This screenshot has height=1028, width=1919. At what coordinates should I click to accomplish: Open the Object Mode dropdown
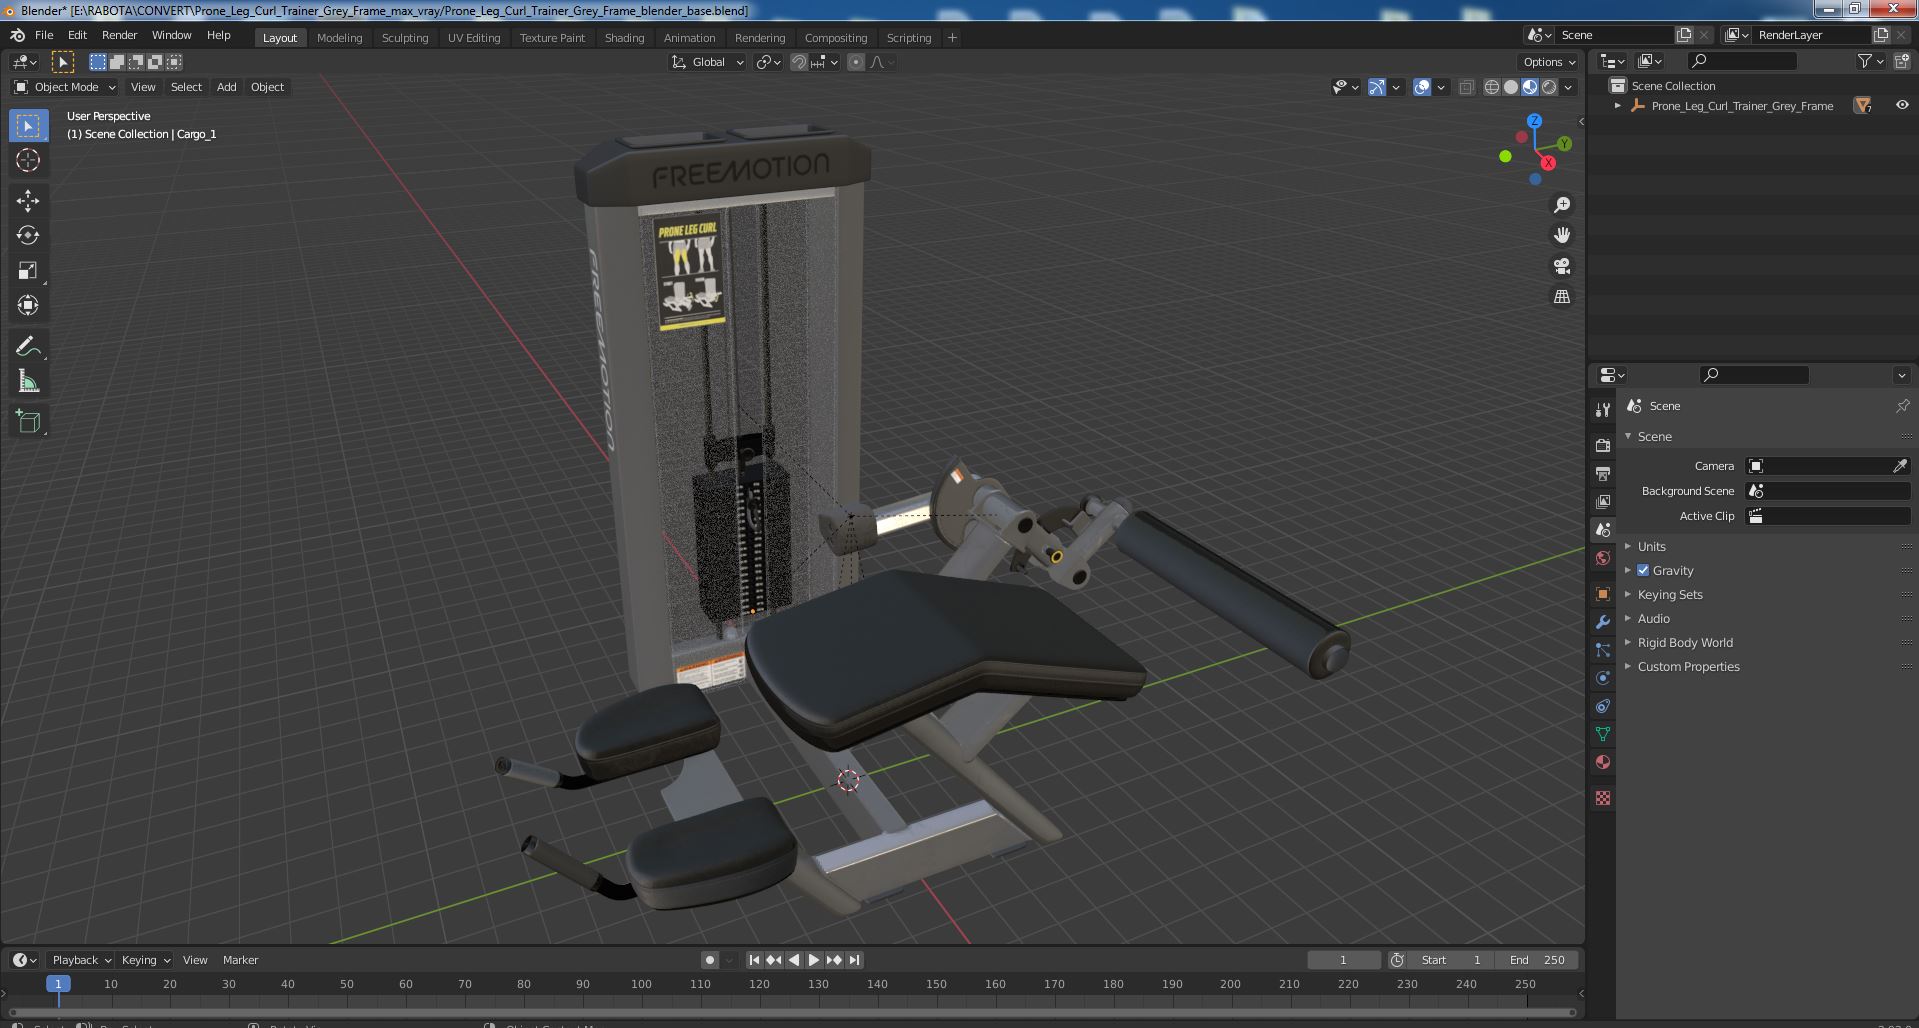65,87
